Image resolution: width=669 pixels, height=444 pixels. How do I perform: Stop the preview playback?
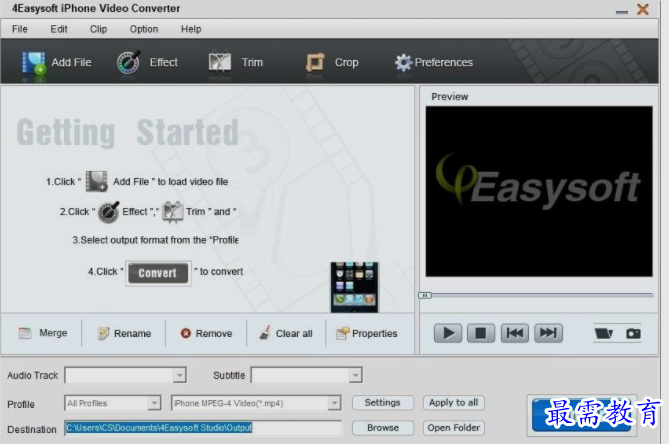coord(481,333)
